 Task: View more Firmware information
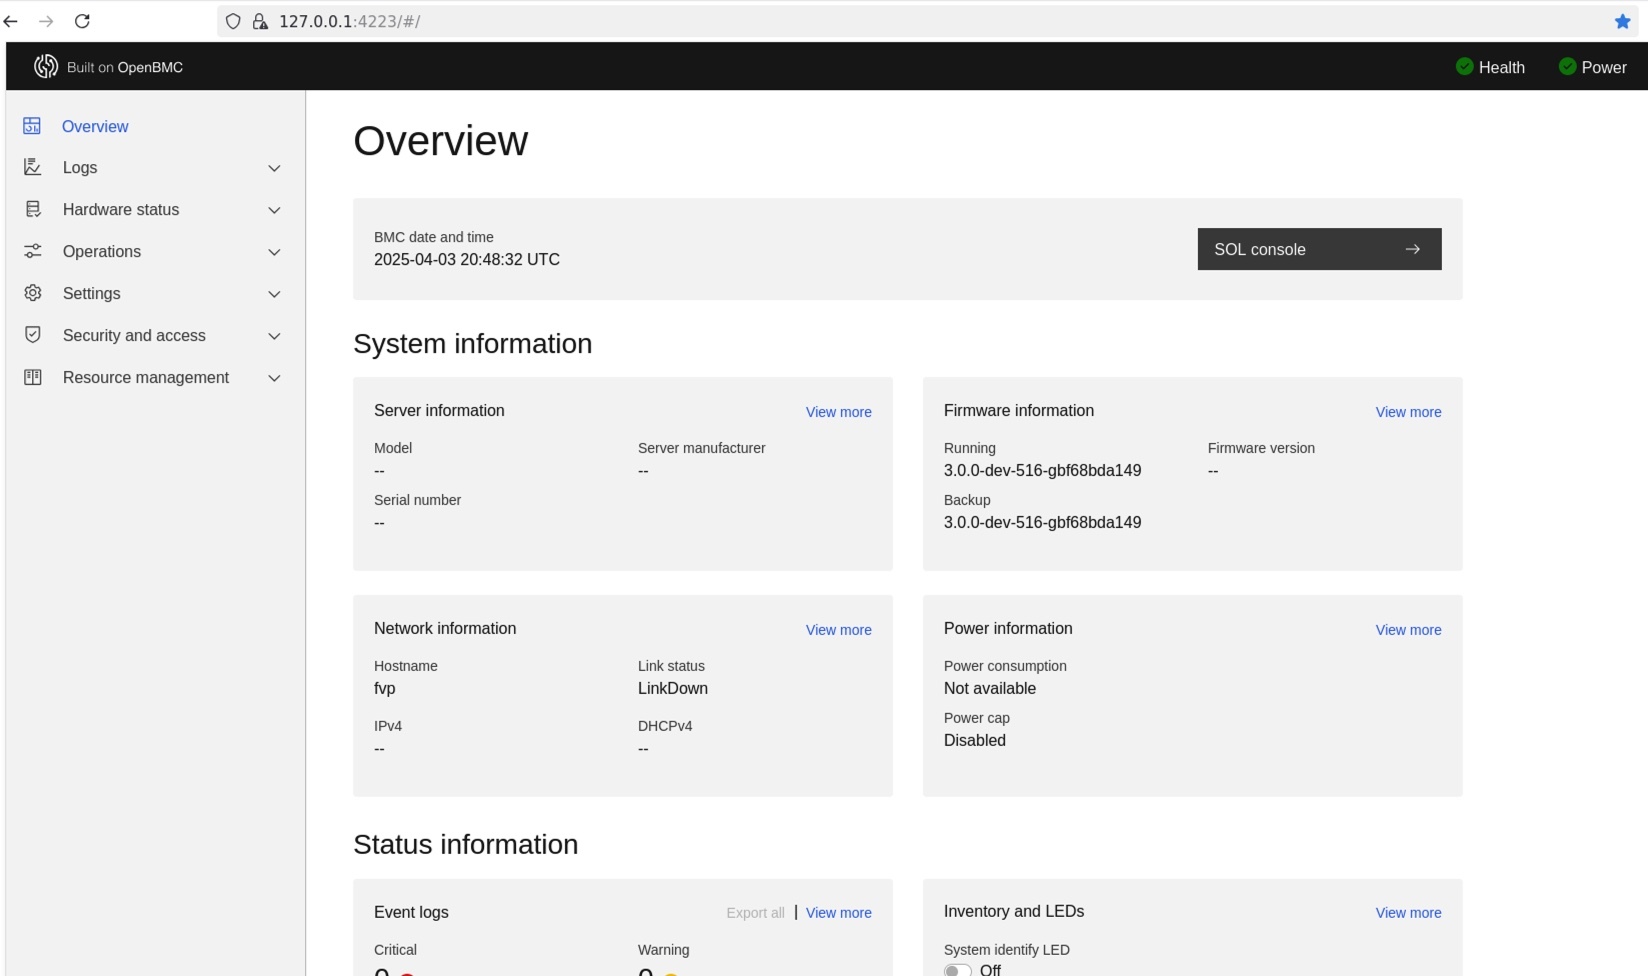coord(1408,412)
